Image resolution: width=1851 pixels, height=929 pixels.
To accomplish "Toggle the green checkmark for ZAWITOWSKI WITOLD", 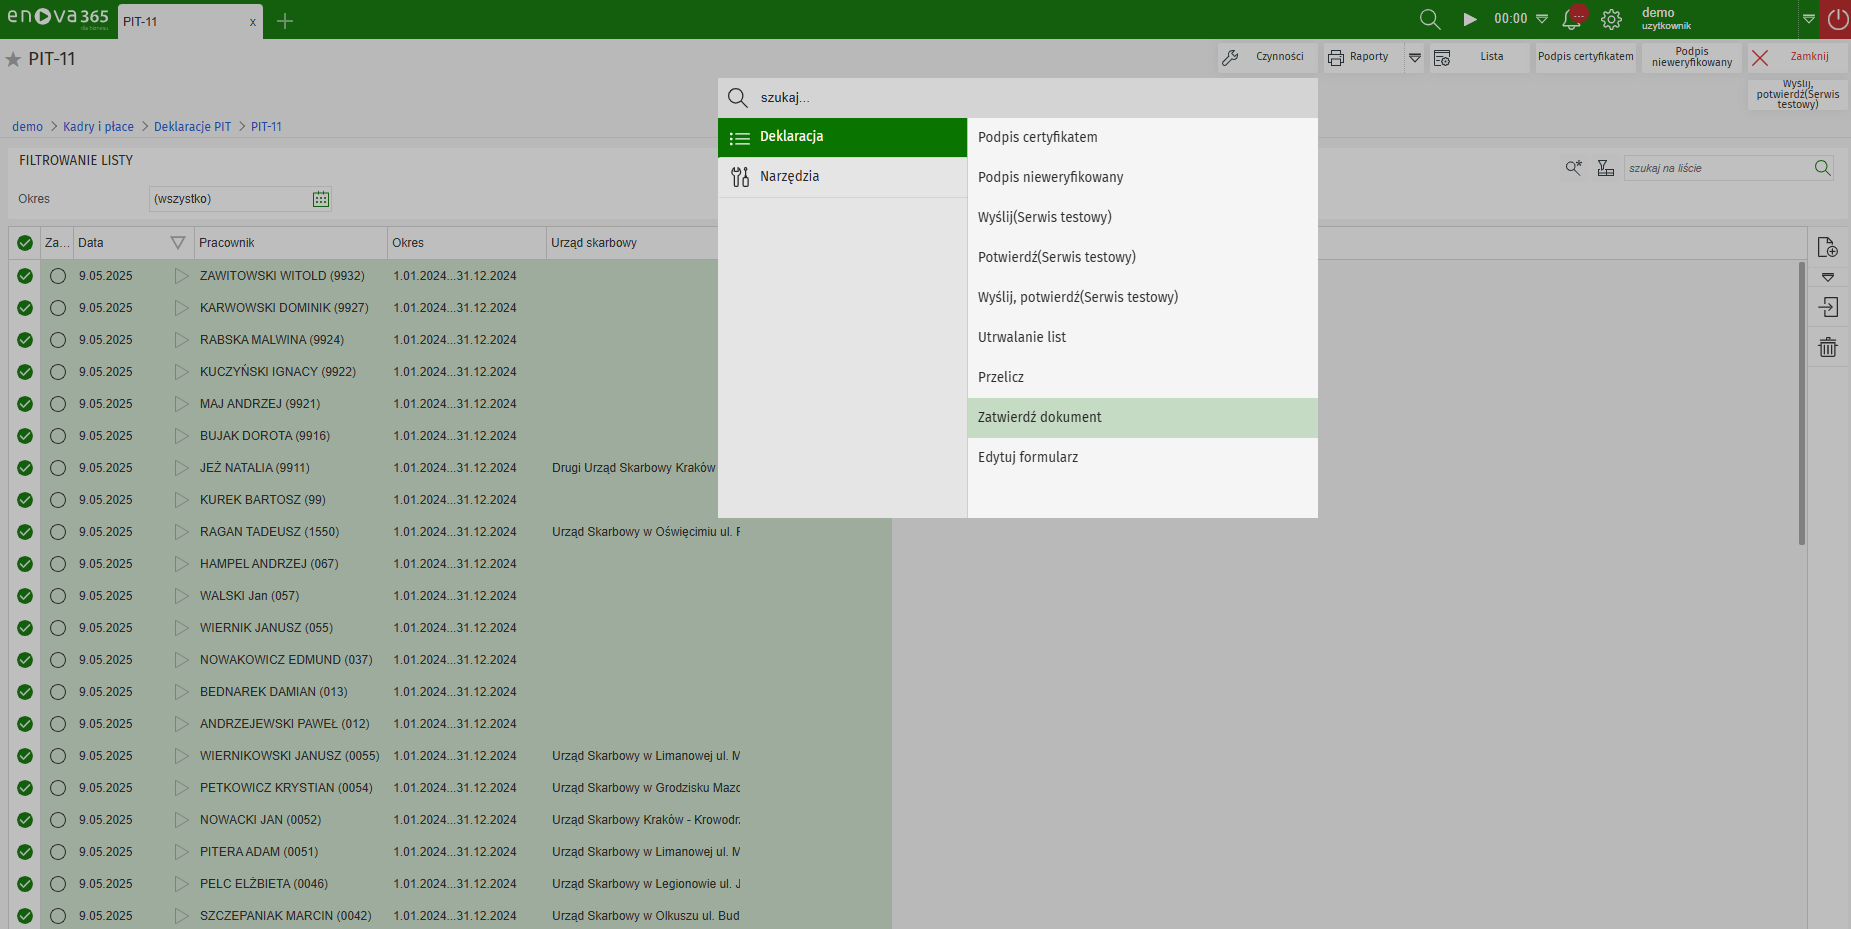I will [25, 276].
